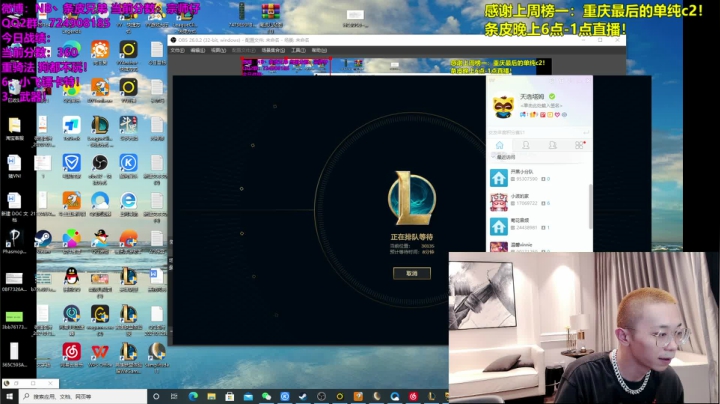
Task: Open File Explorer from taskbar
Action: pyautogui.click(x=211, y=396)
